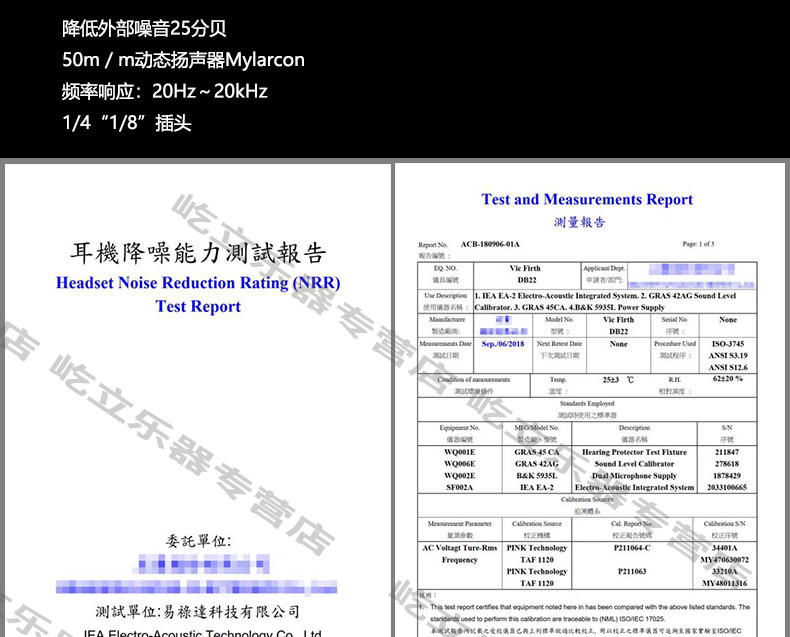Click the "Test and Measurements Report" heading
The image size is (790, 637).
click(x=587, y=199)
